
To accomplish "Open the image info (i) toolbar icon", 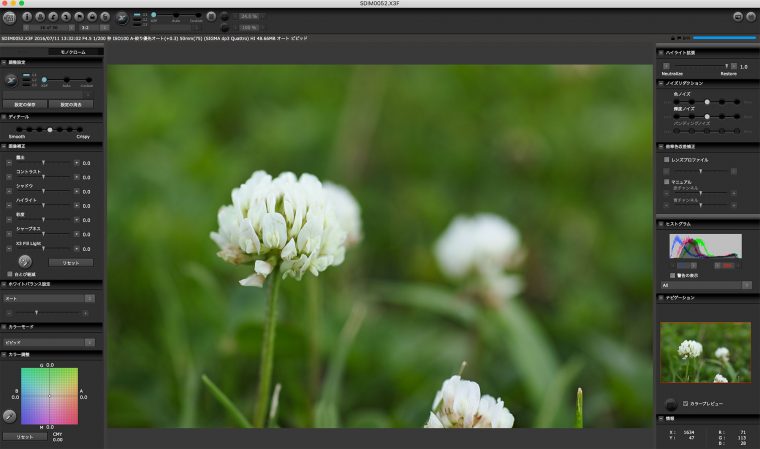I will [27, 17].
